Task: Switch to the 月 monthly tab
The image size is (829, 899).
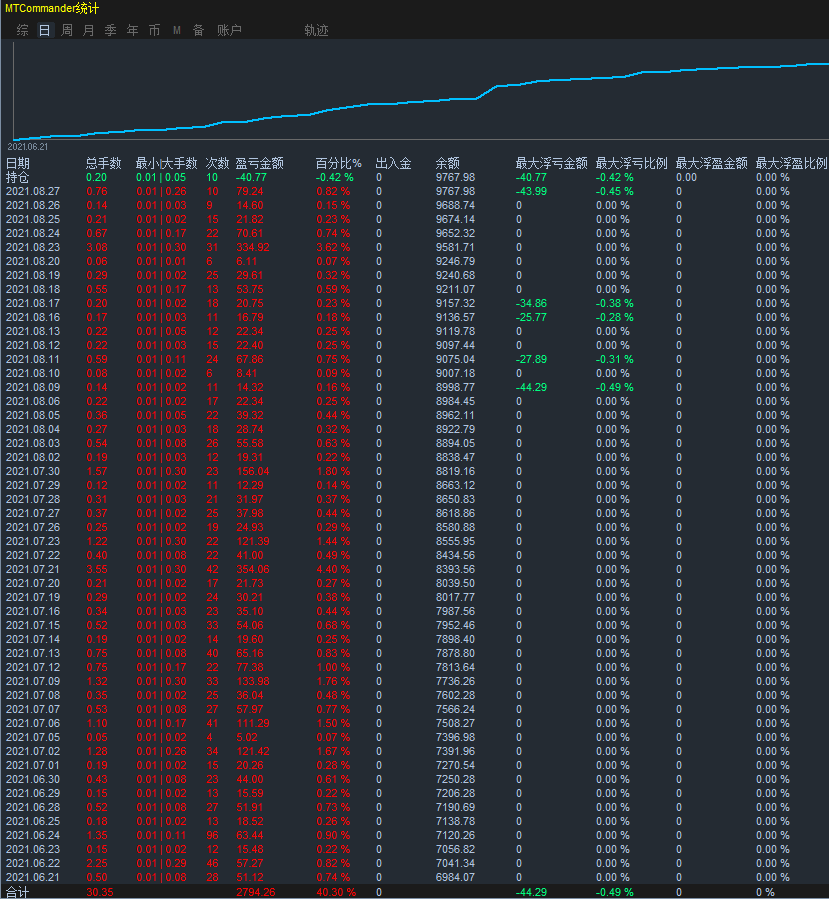Action: tap(88, 30)
